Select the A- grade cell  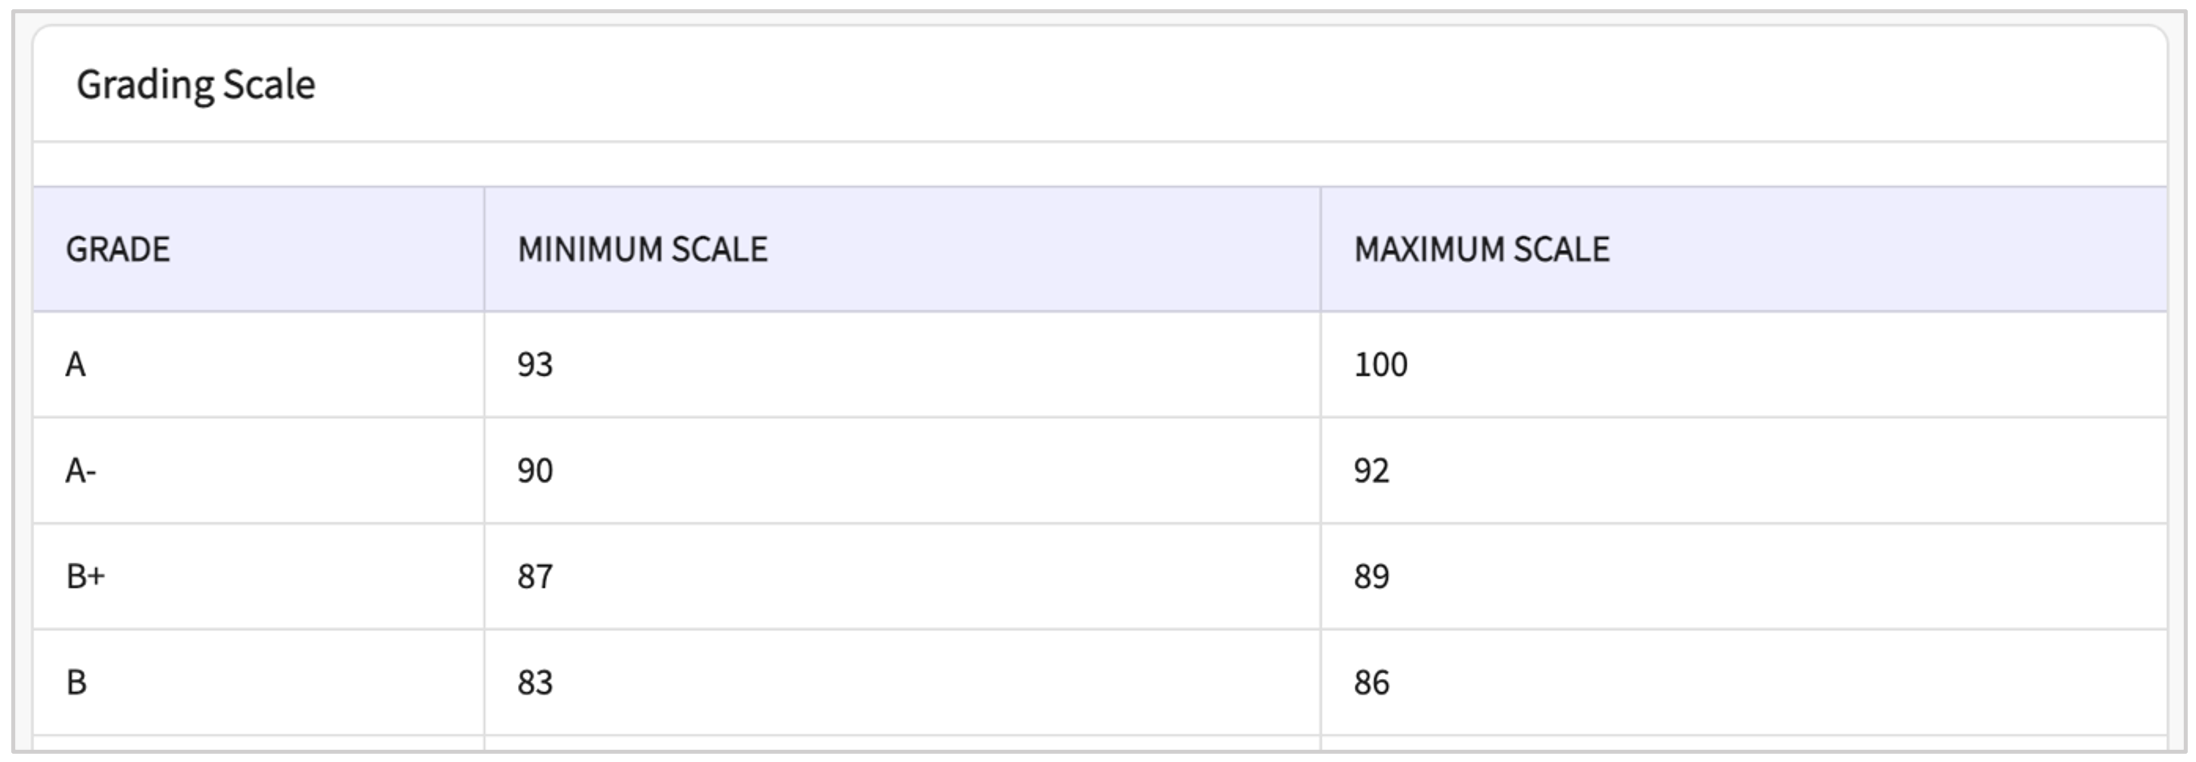81,471
